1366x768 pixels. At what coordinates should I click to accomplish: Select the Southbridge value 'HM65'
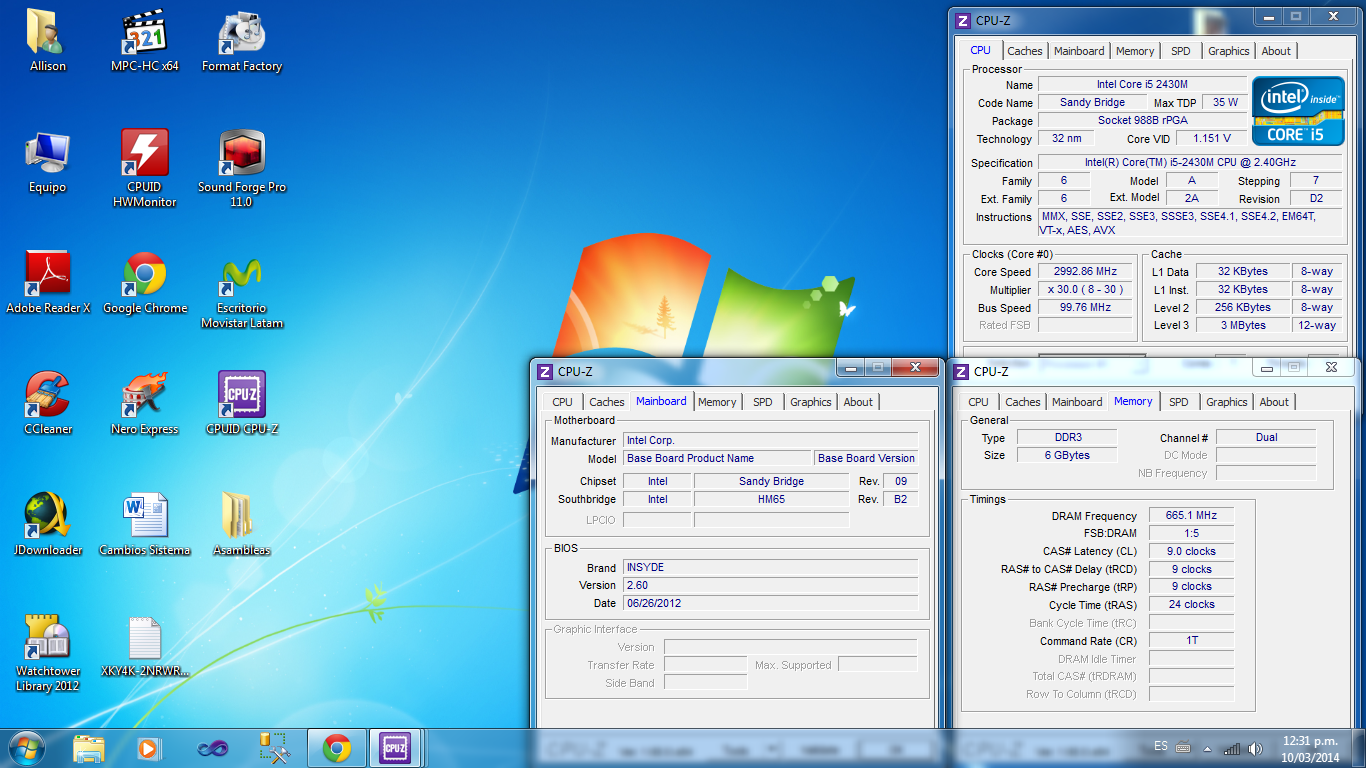771,499
